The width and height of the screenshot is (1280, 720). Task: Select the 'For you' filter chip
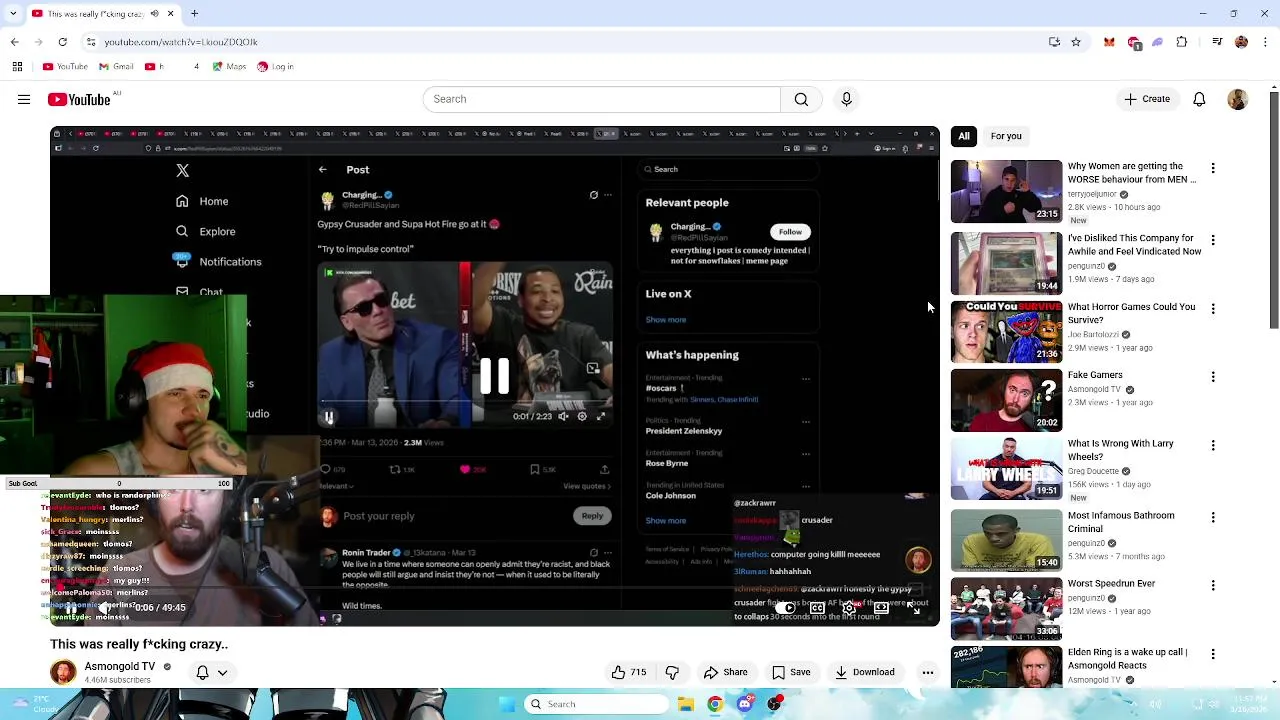click(1006, 136)
